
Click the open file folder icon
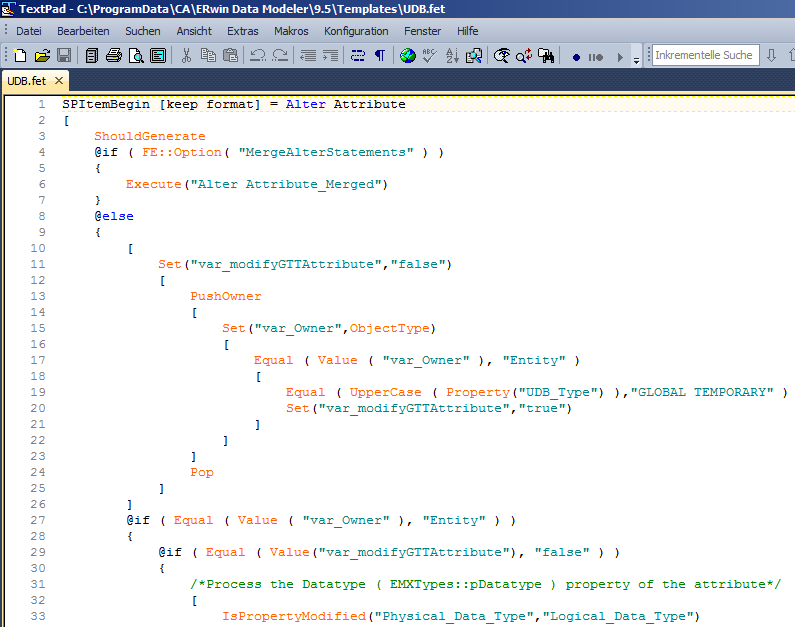(x=42, y=56)
